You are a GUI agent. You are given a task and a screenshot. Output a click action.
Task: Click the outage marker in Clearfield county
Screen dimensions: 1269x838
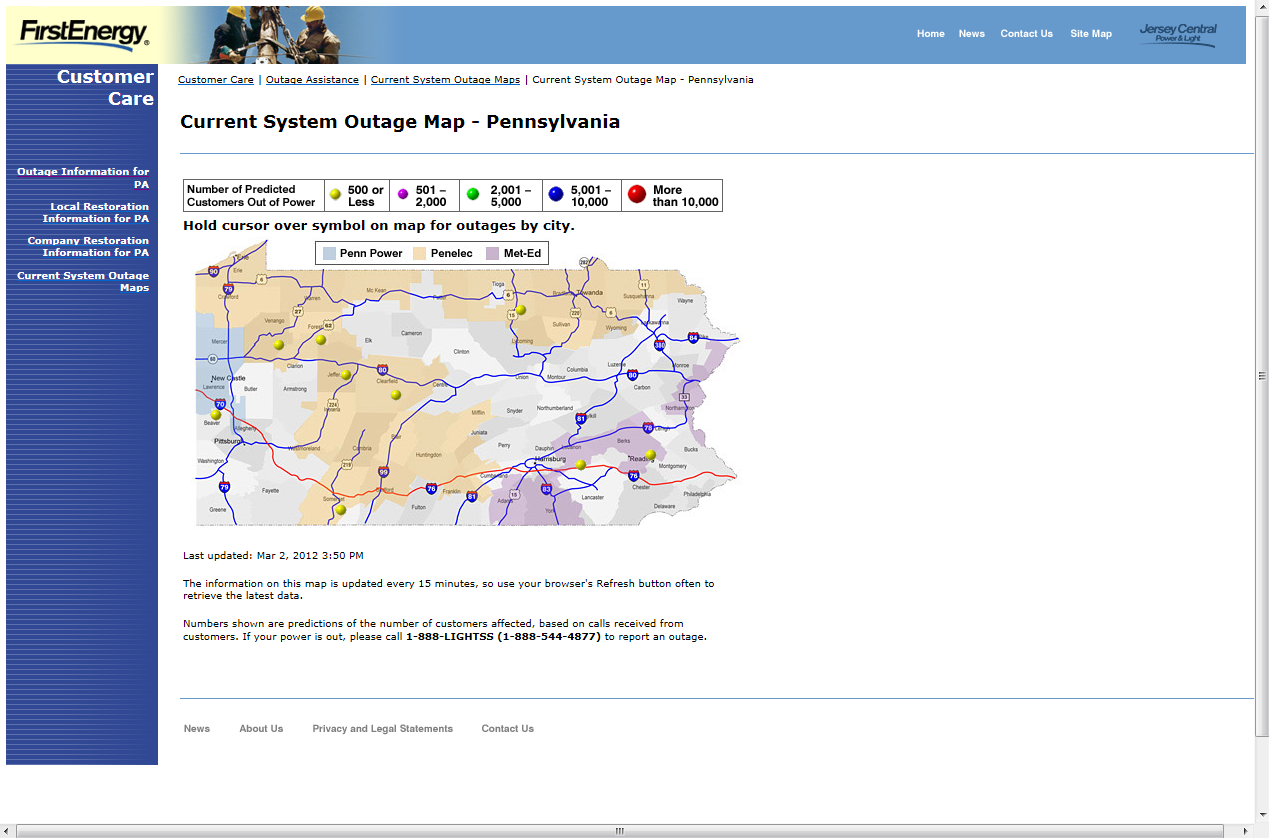(x=396, y=395)
